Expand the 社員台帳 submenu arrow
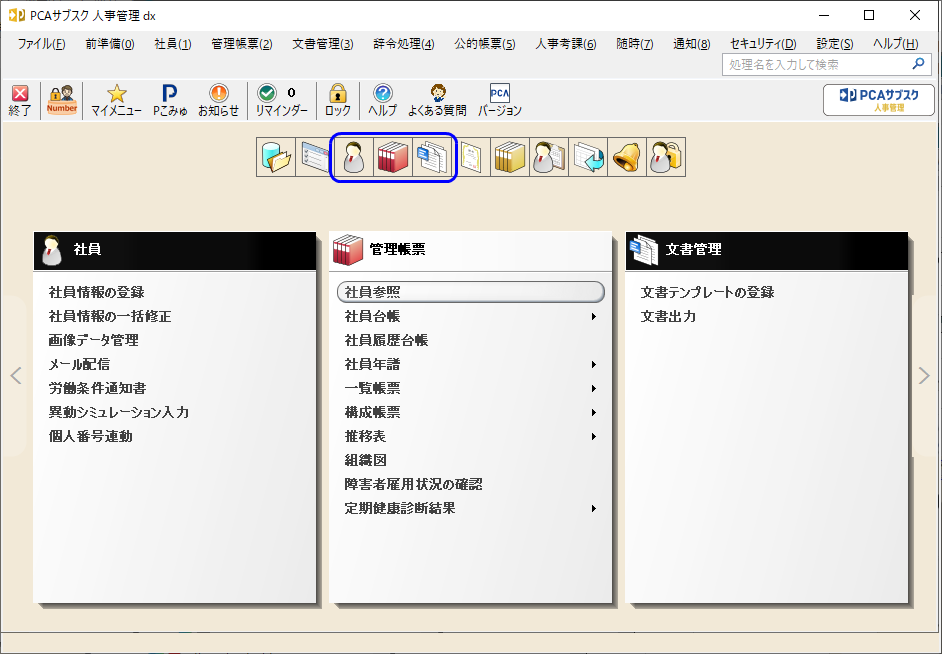 [x=594, y=316]
